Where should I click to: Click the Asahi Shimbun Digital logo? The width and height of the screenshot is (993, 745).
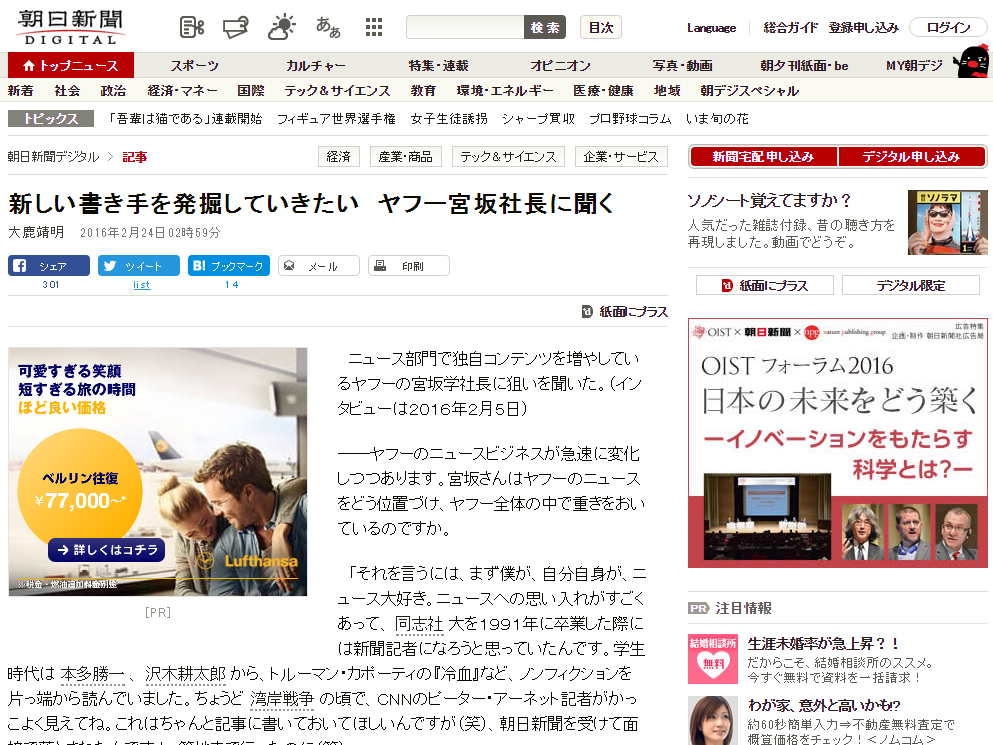(x=68, y=26)
